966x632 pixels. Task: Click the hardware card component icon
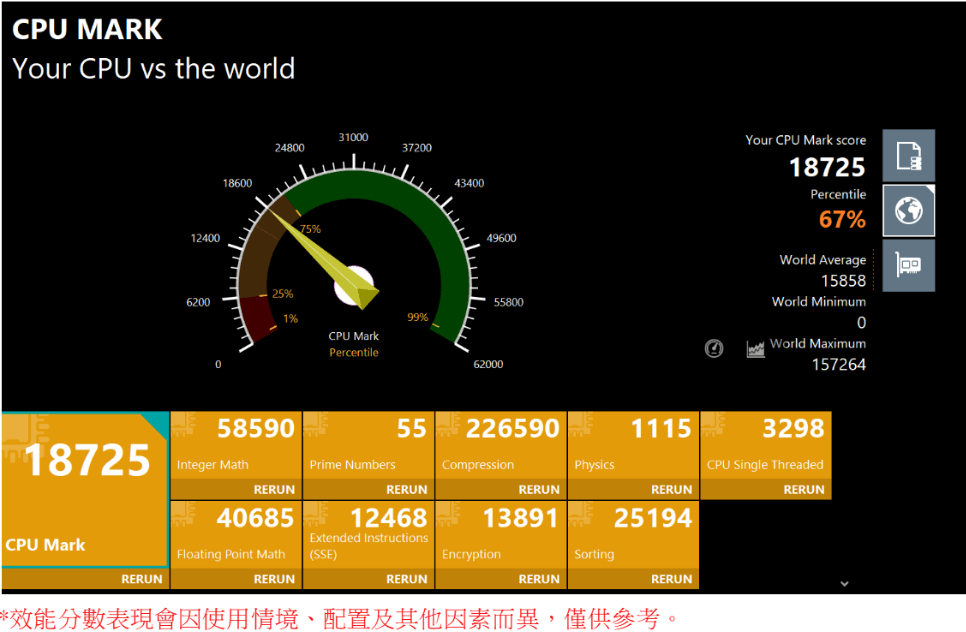908,266
